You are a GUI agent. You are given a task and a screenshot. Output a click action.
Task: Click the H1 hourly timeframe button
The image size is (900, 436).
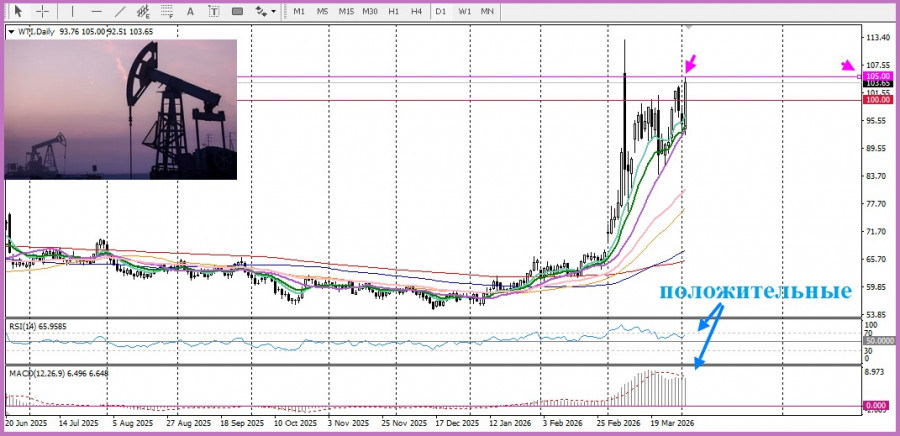point(394,11)
